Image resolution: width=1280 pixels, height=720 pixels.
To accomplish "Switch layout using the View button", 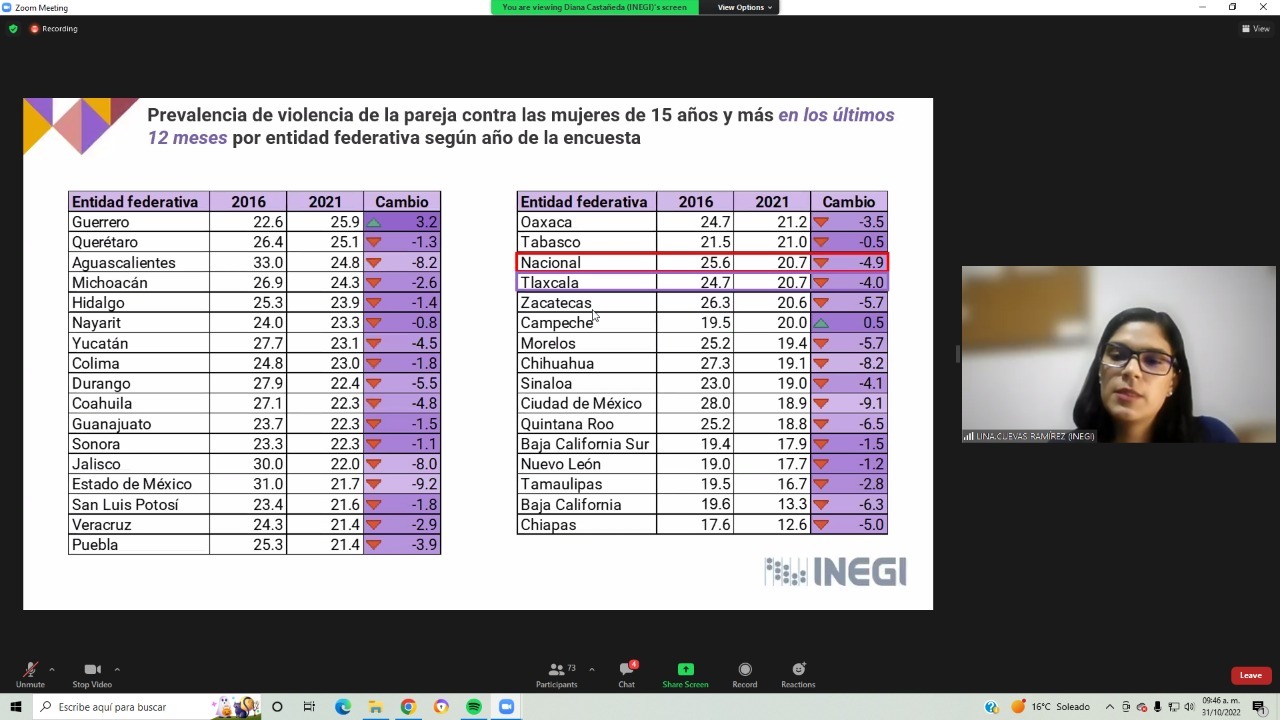I will pyautogui.click(x=1256, y=29).
